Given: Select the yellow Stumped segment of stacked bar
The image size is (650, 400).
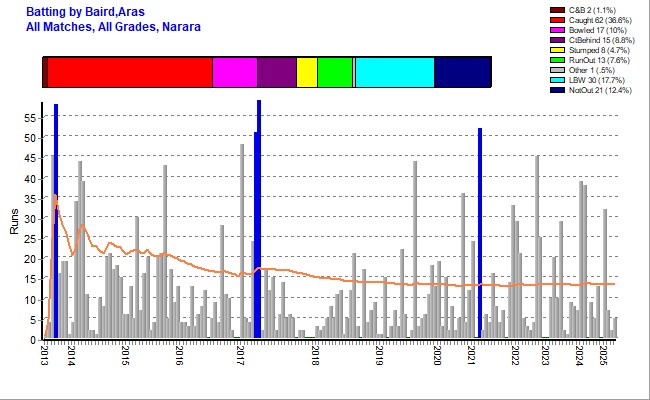Looking at the screenshot, I should (307, 73).
